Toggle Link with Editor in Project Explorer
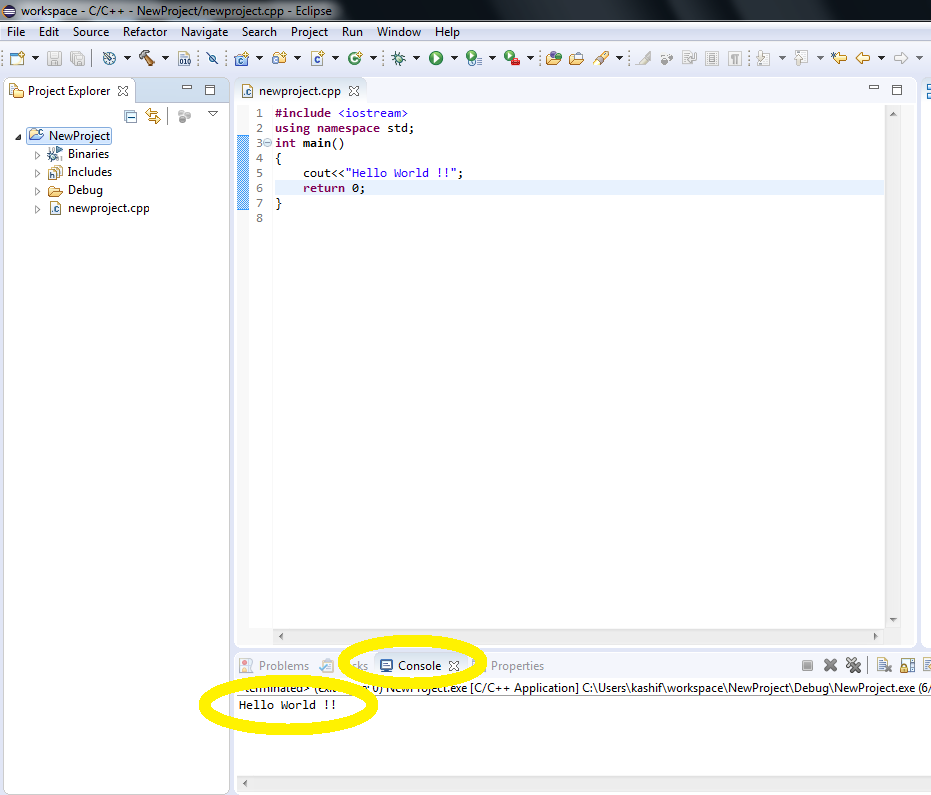Viewport: 931px width, 795px height. pos(152,115)
